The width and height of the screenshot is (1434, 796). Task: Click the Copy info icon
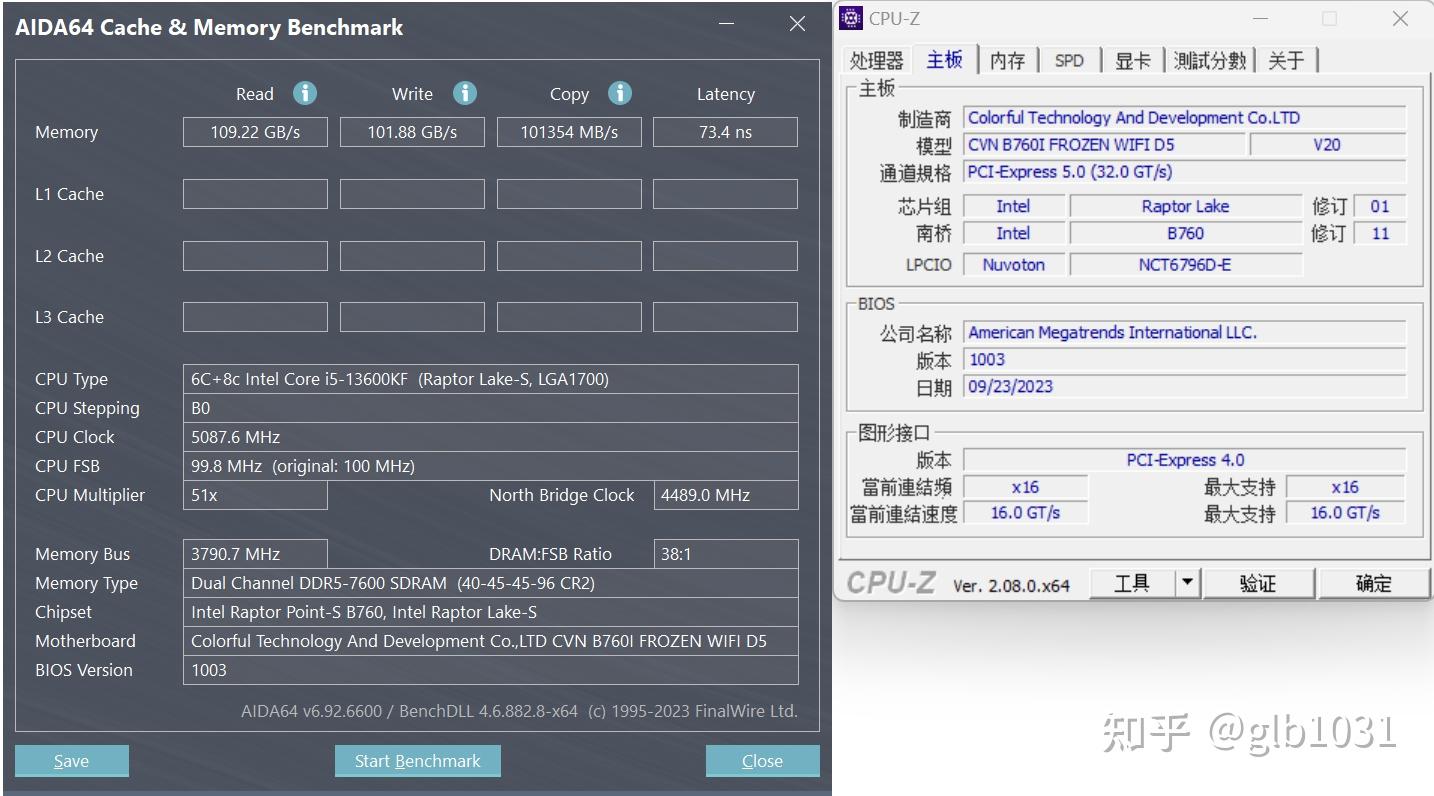tap(620, 93)
